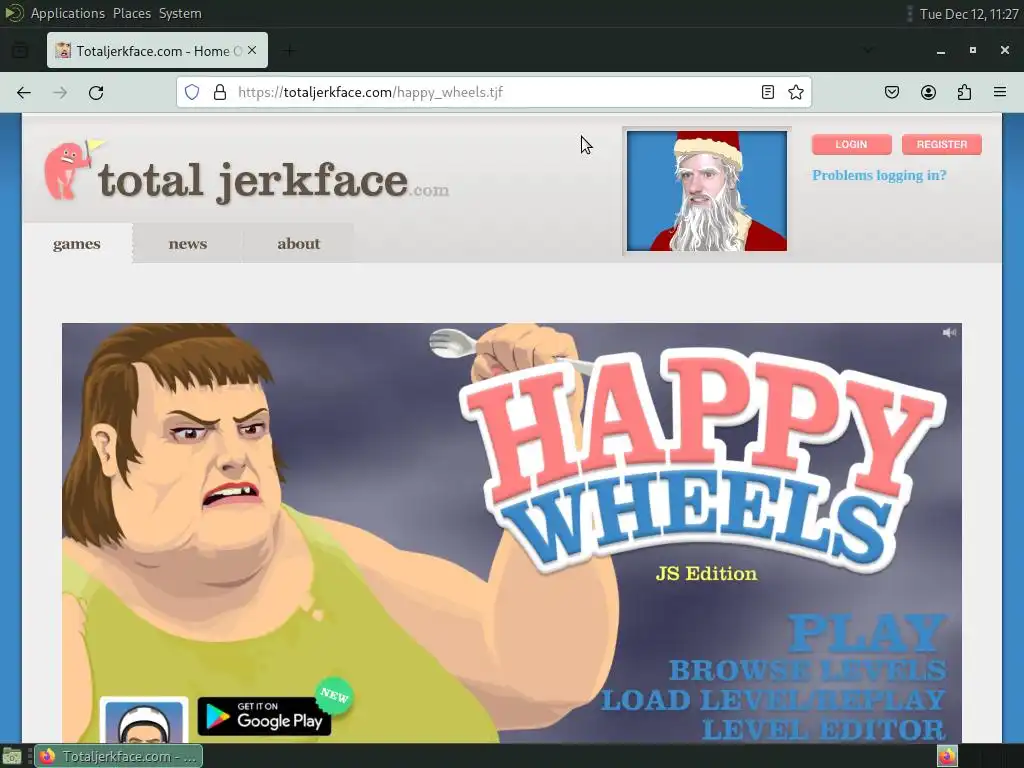1024x768 pixels.
Task: Open the Firefox View icon left of tabs
Action: (20, 50)
